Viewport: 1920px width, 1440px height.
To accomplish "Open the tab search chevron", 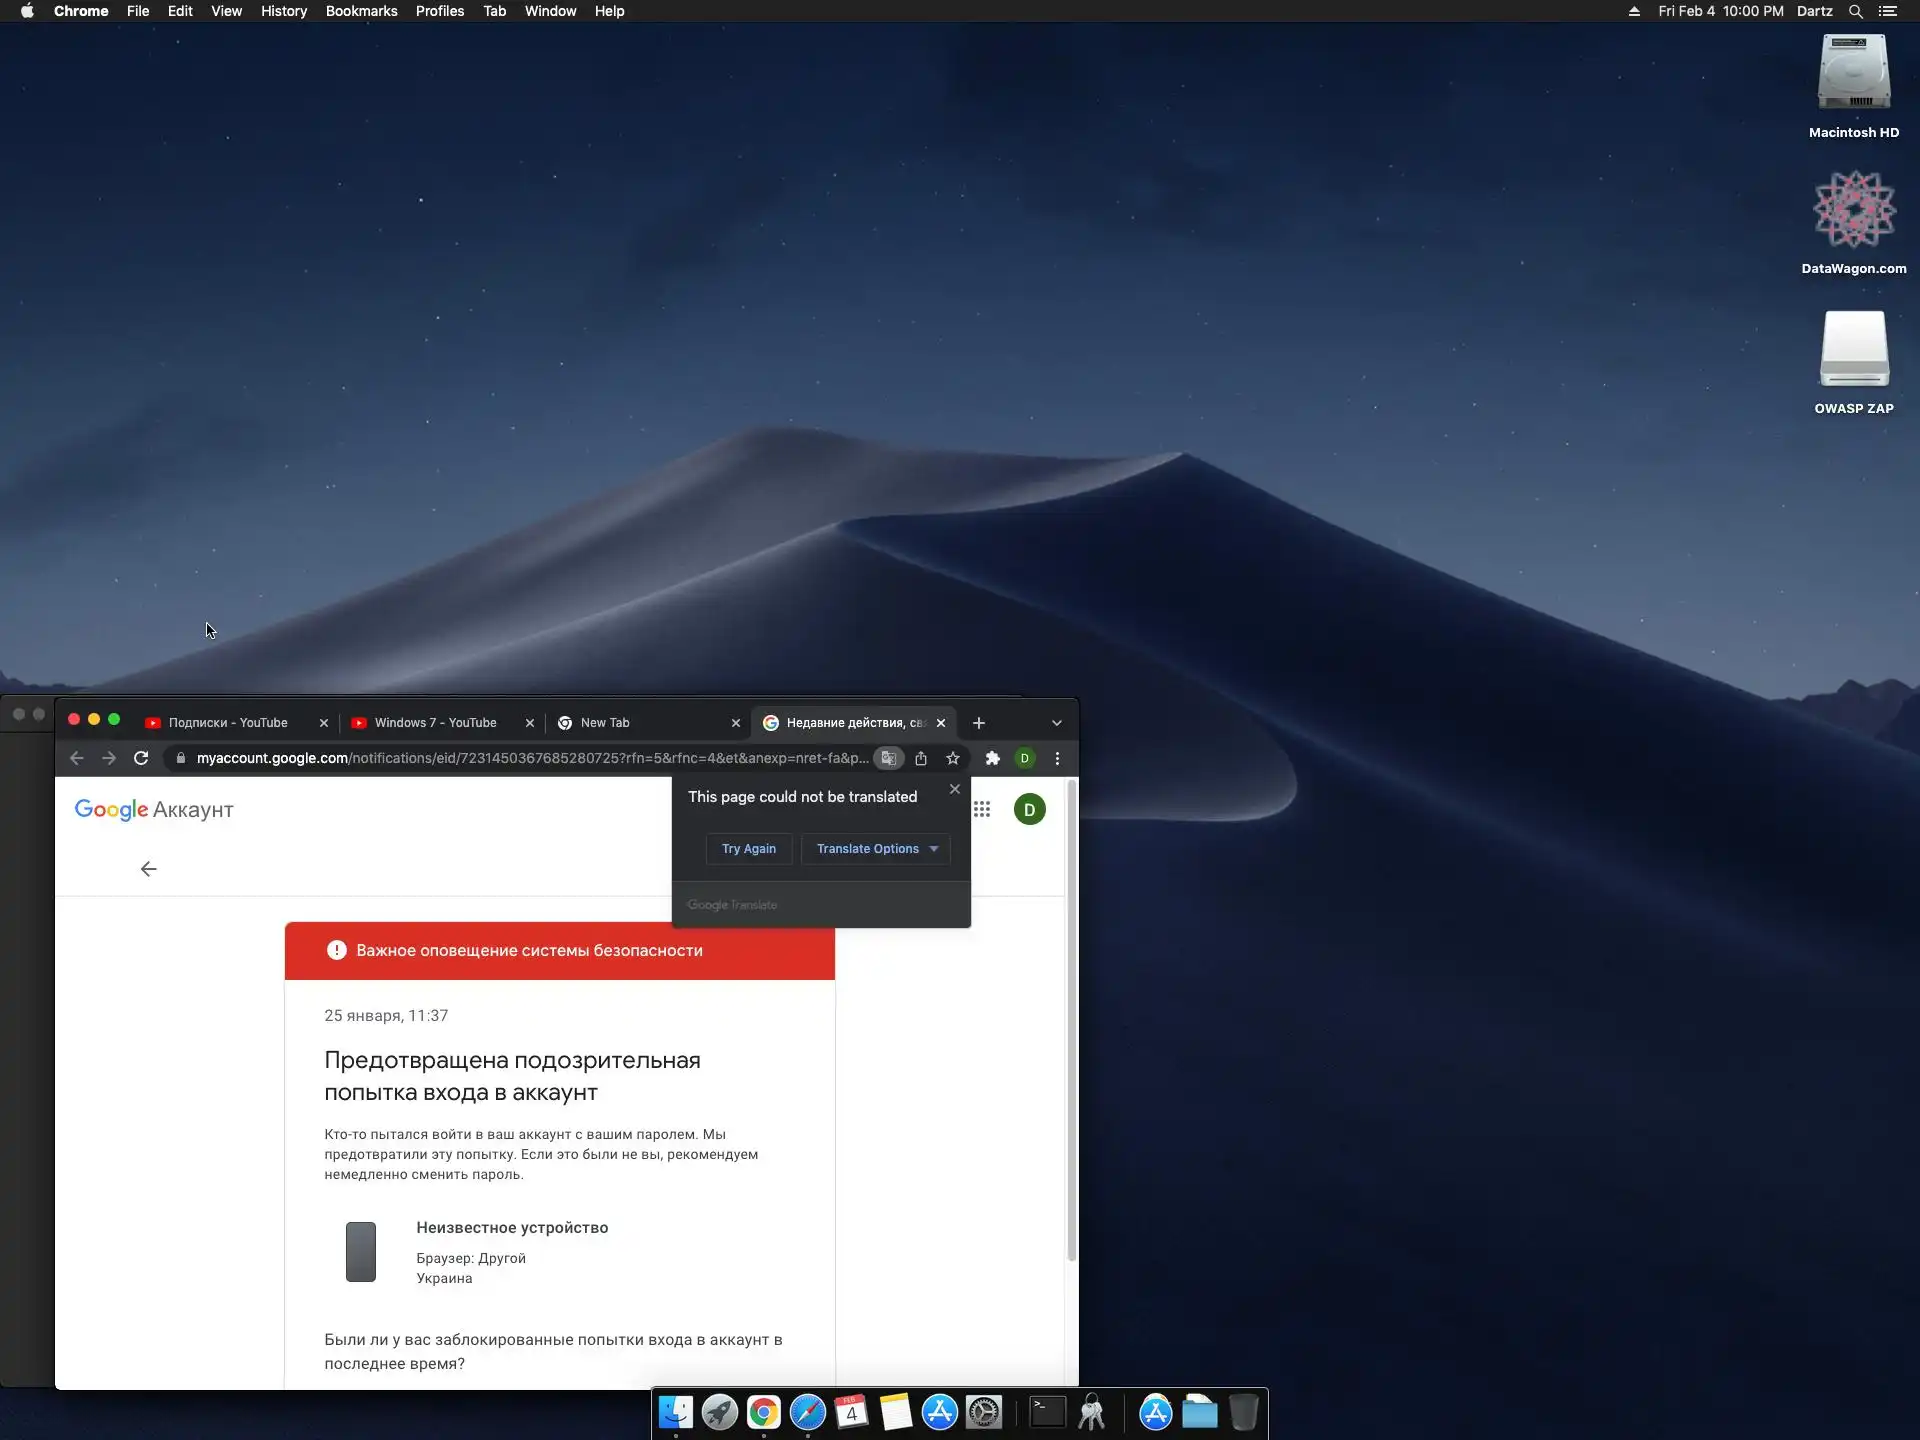I will (1057, 723).
